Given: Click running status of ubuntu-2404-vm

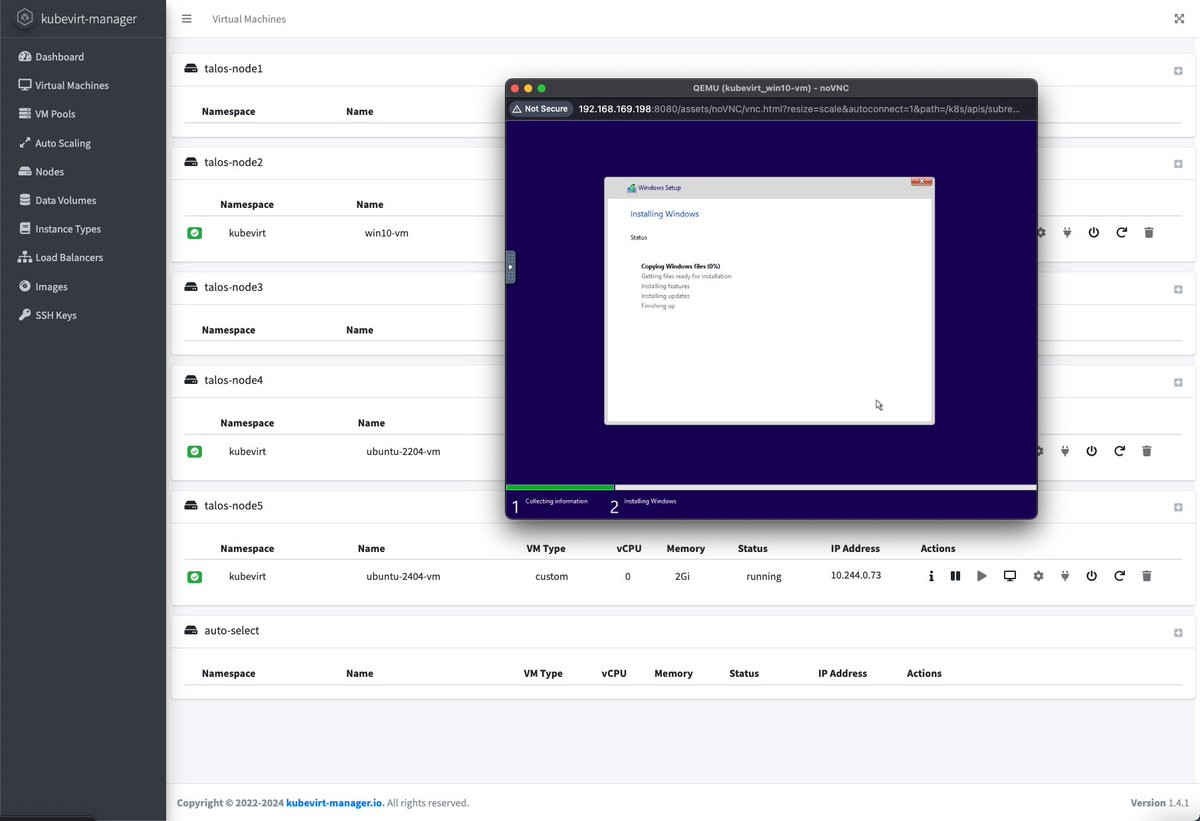Looking at the screenshot, I should (x=764, y=577).
